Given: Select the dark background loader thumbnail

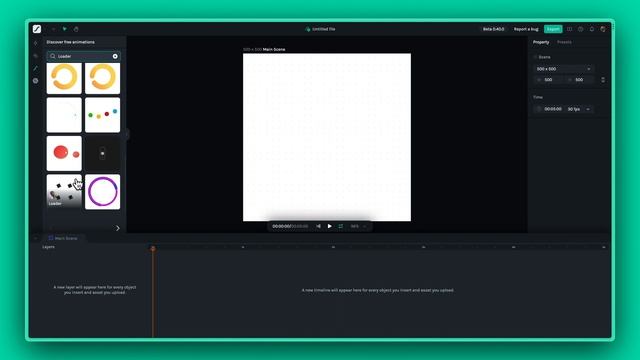Looking at the screenshot, I should tap(102, 153).
